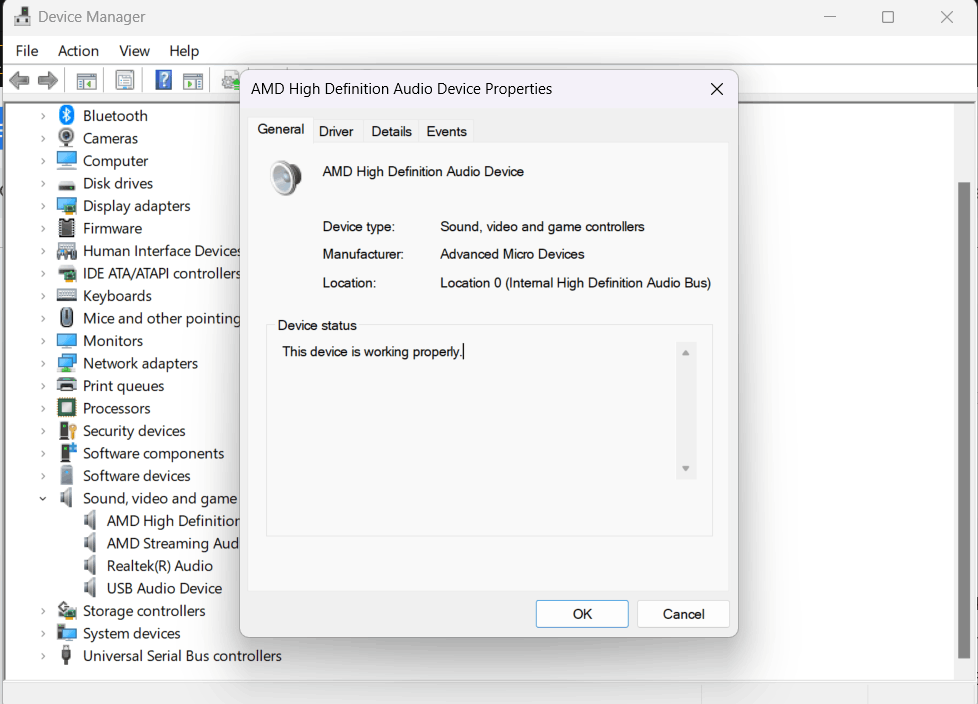Select the General tab
The image size is (978, 704).
click(x=281, y=129)
